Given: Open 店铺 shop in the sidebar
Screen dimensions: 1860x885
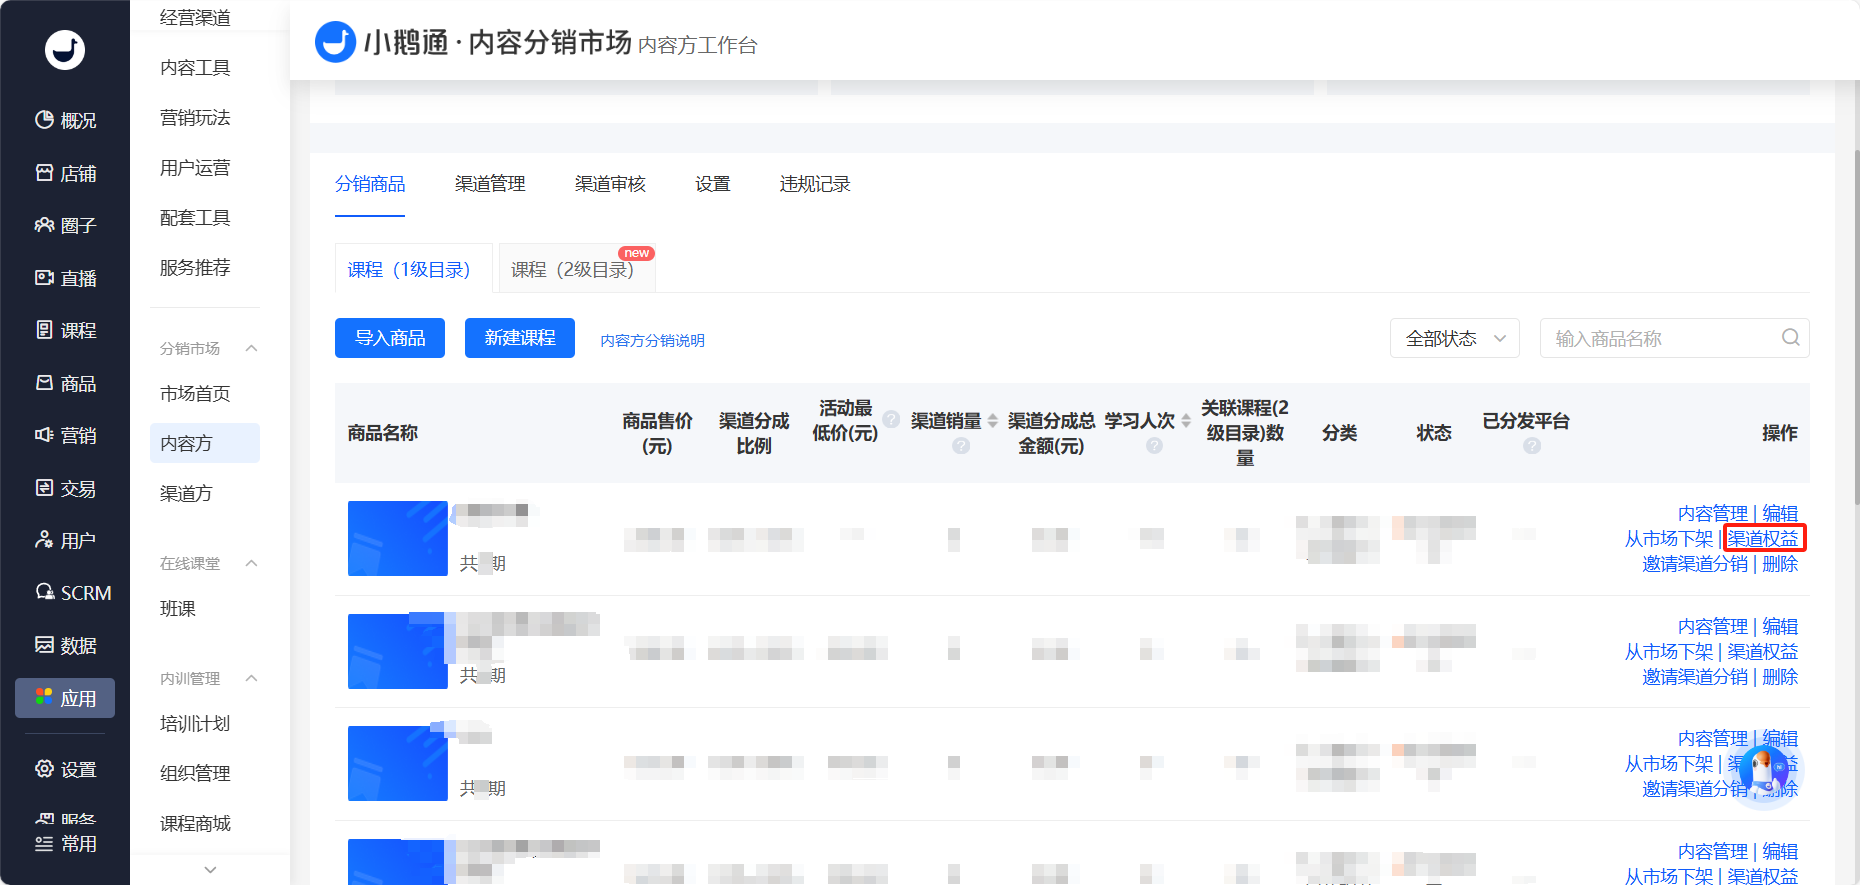Looking at the screenshot, I should click(65, 173).
